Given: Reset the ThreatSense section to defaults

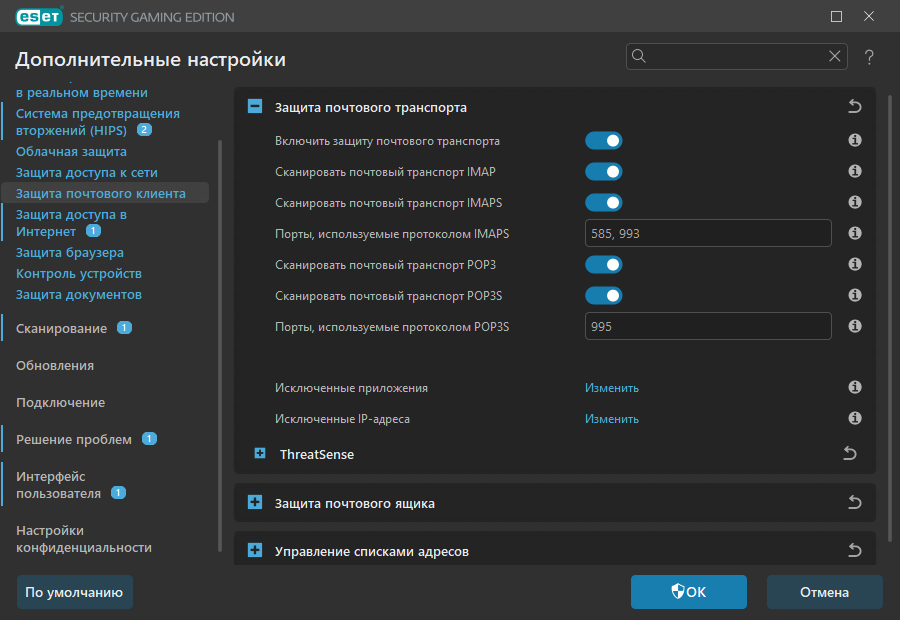Looking at the screenshot, I should pos(850,454).
